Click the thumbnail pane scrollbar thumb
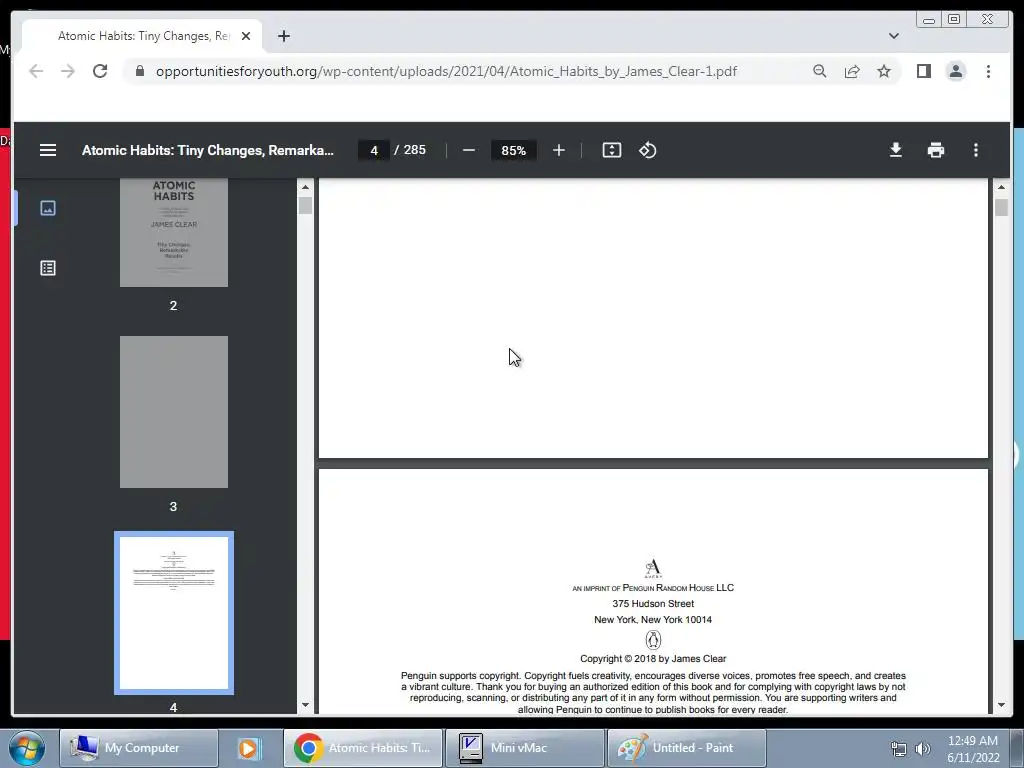 pyautogui.click(x=305, y=205)
